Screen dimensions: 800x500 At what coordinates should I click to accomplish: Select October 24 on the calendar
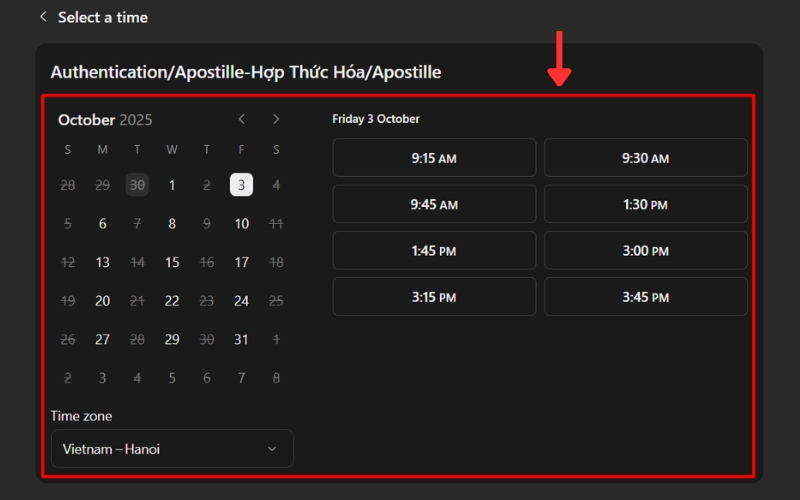point(241,301)
